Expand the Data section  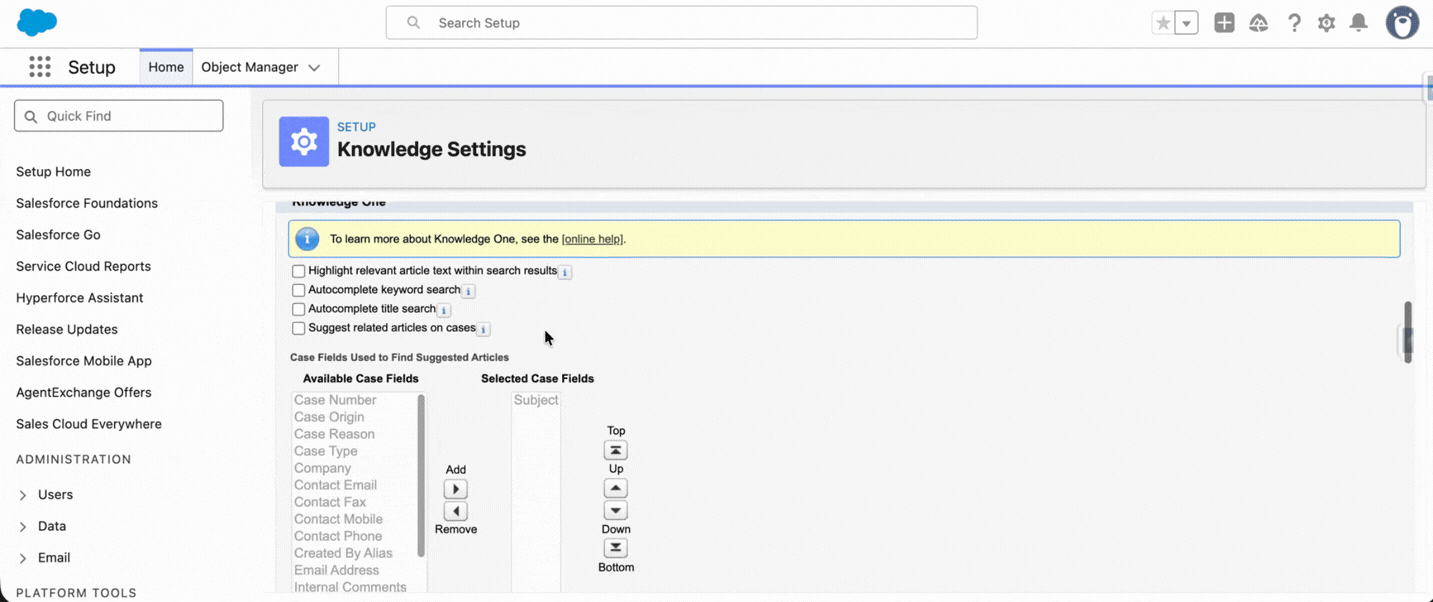tap(23, 526)
